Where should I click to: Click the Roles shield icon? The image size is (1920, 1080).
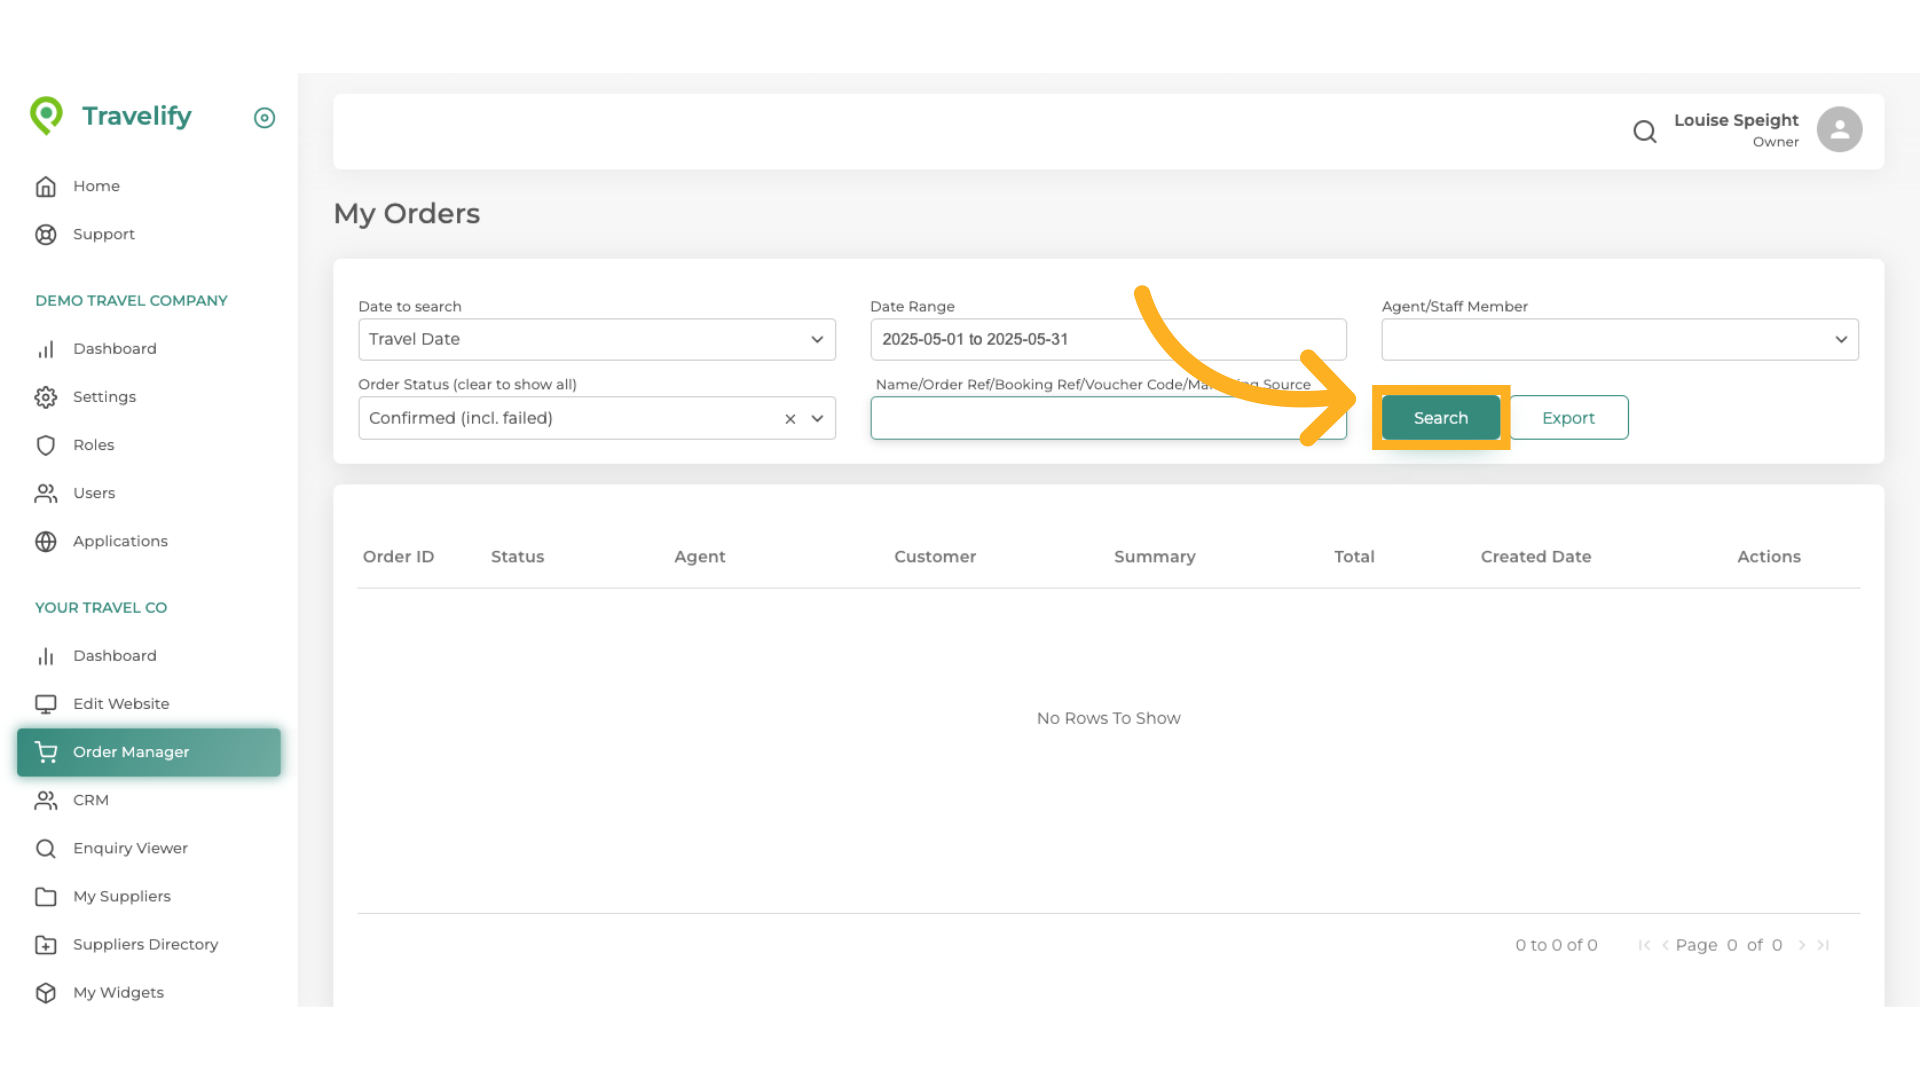click(x=46, y=445)
